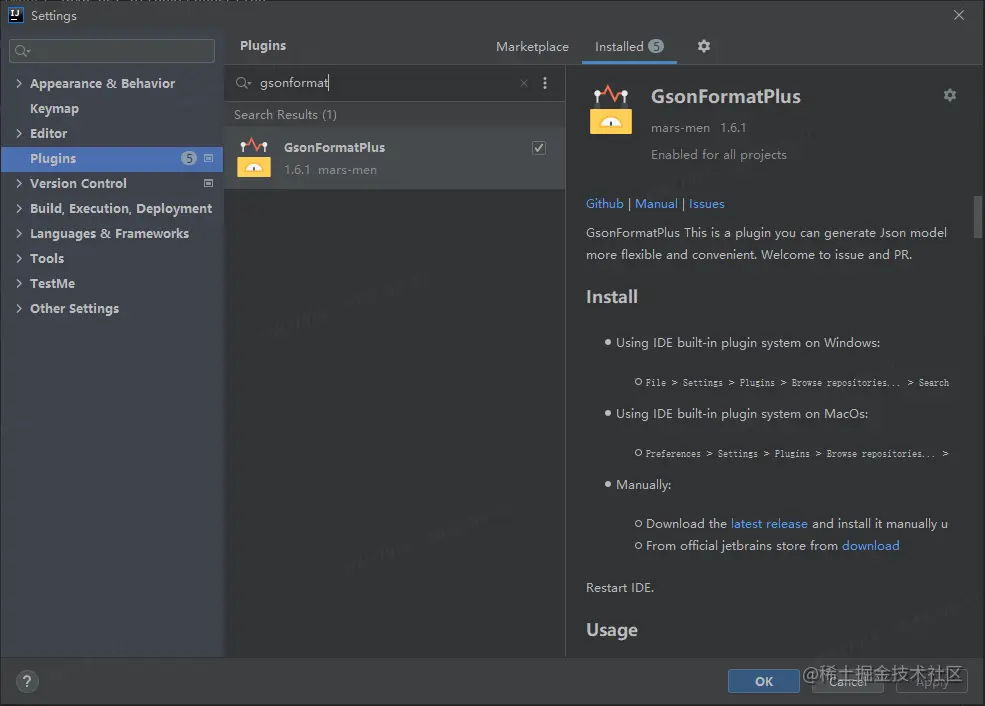The image size is (985, 706).
Task: Select Version Control in settings tree
Action: point(78,183)
